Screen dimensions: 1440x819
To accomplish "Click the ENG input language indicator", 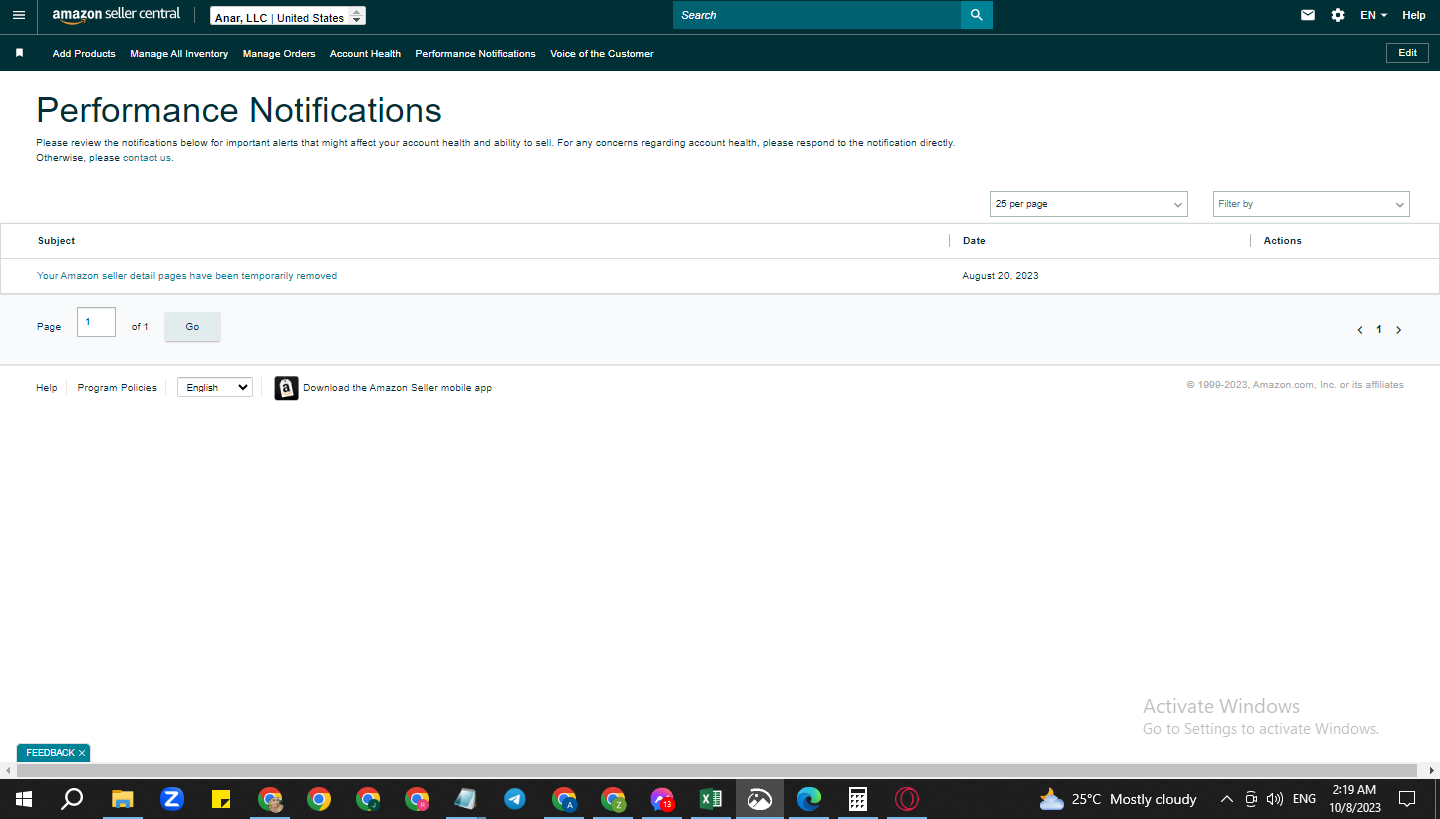I will [1304, 799].
